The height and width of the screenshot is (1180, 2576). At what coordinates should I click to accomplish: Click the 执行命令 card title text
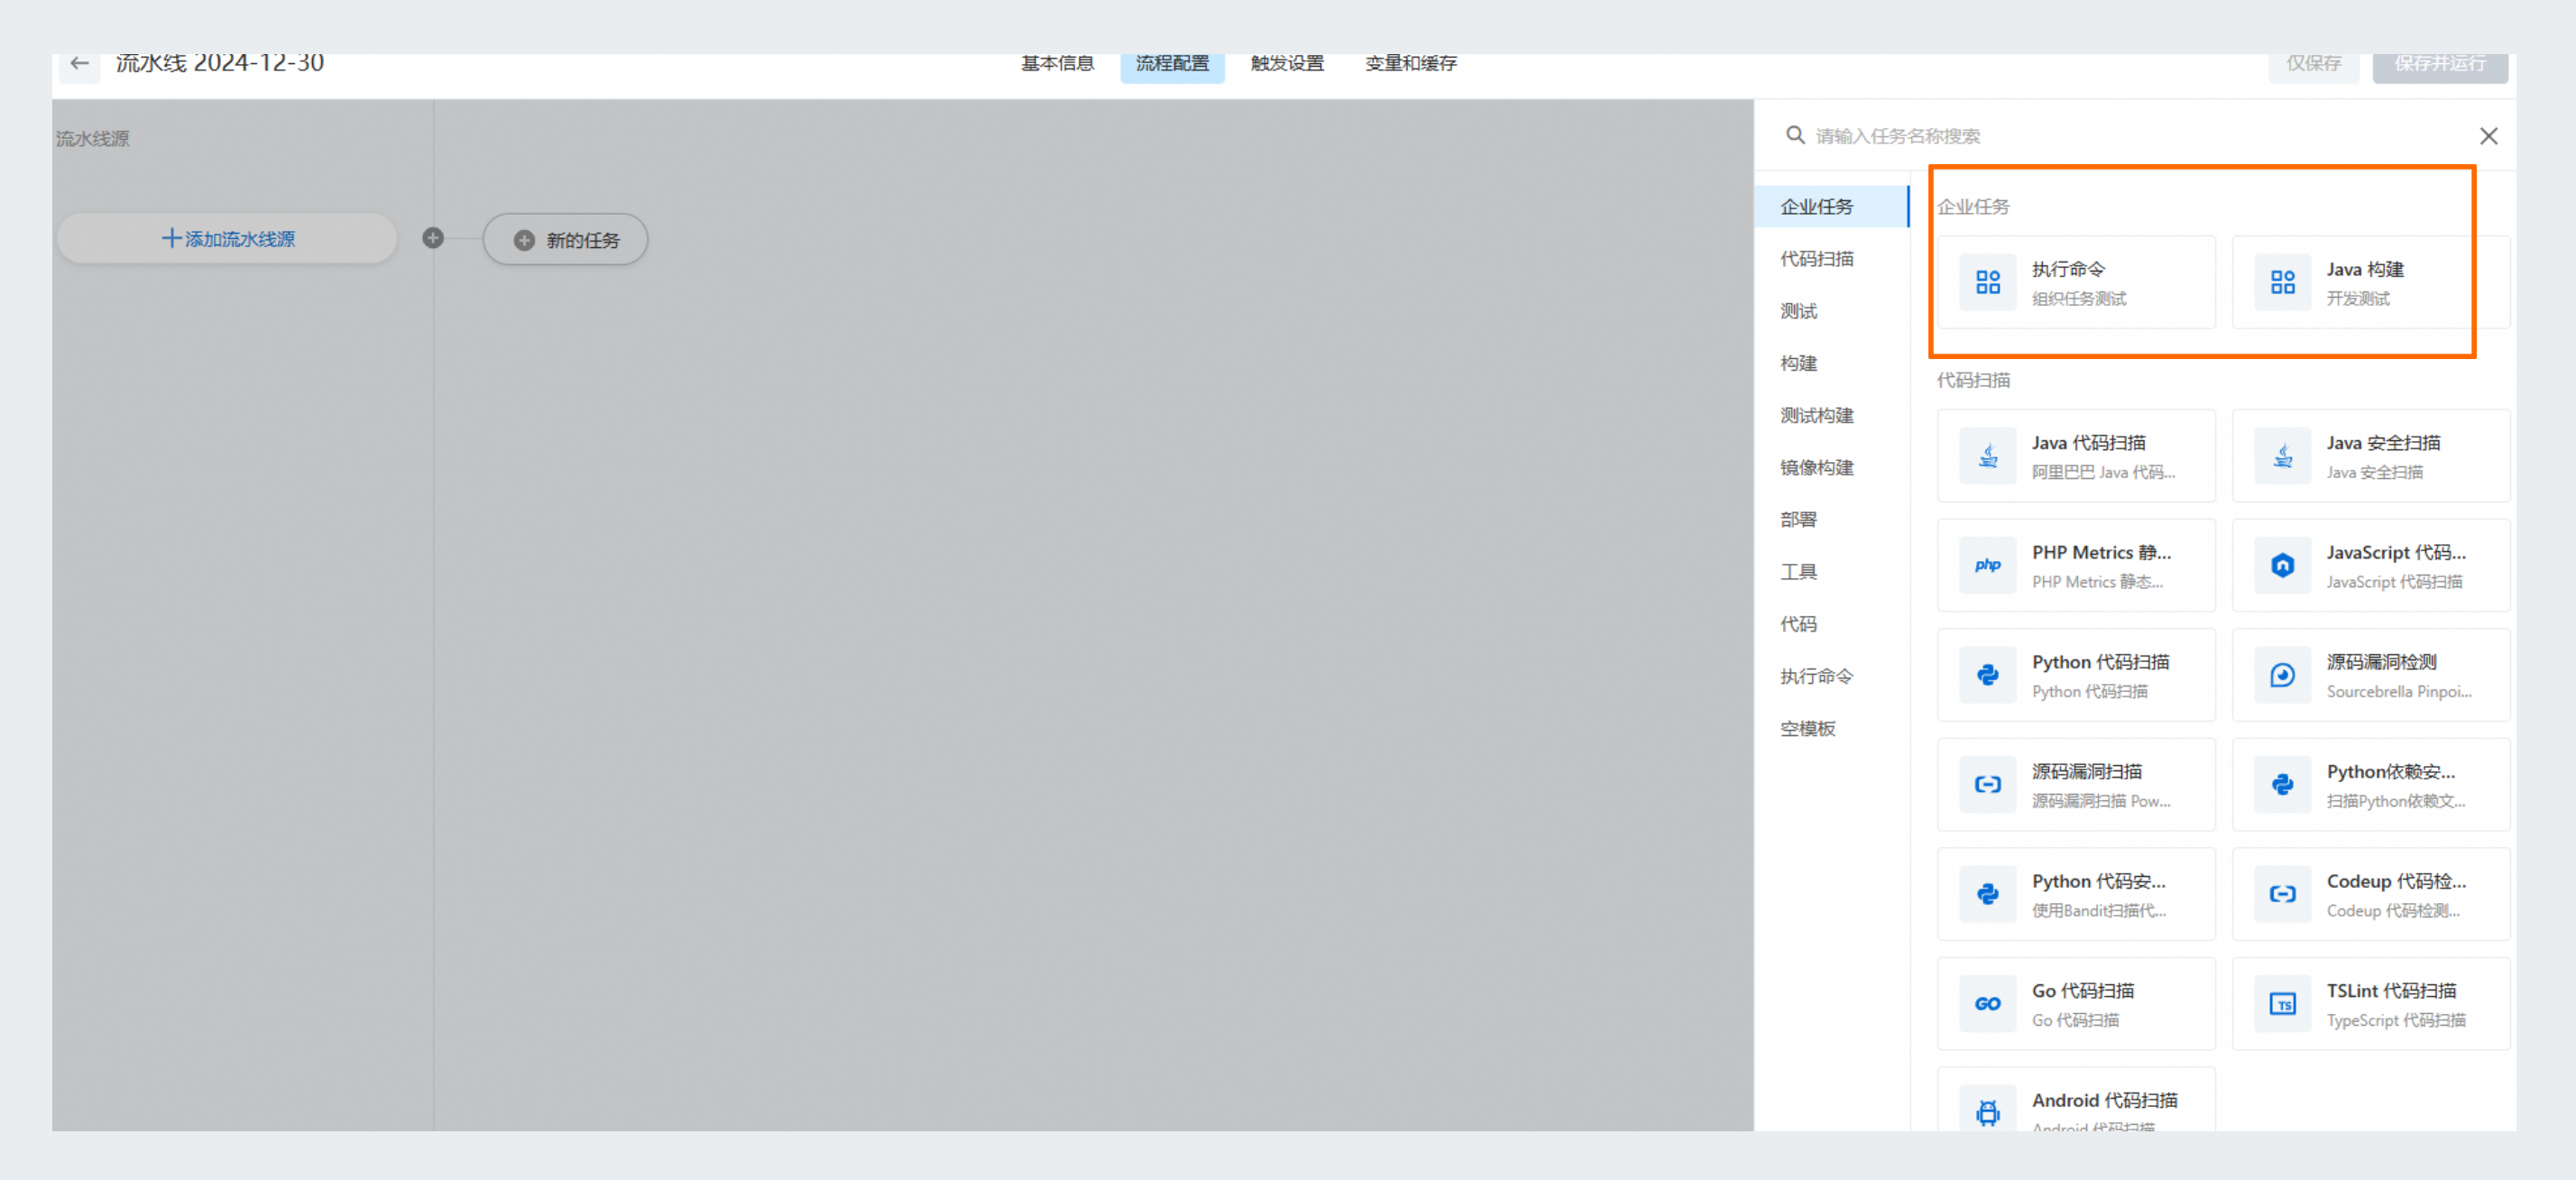click(x=2068, y=269)
